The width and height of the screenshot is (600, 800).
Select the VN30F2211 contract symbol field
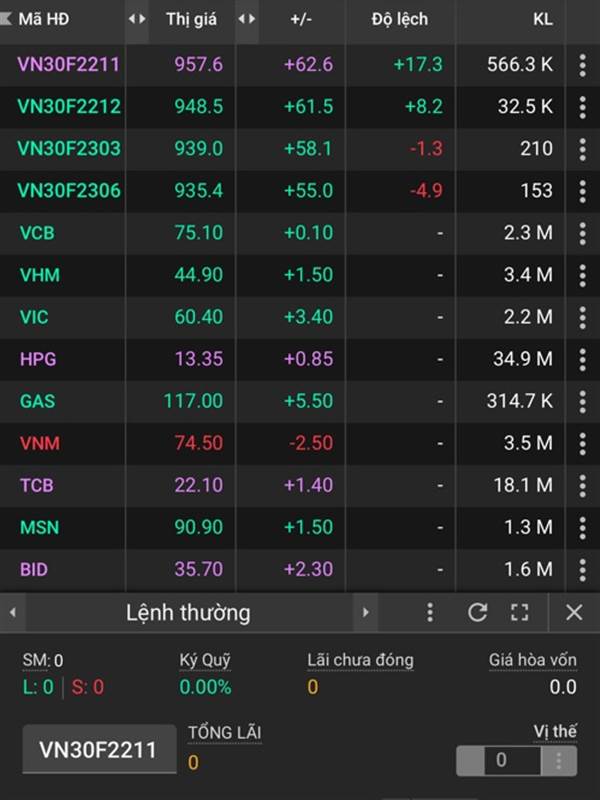point(99,750)
